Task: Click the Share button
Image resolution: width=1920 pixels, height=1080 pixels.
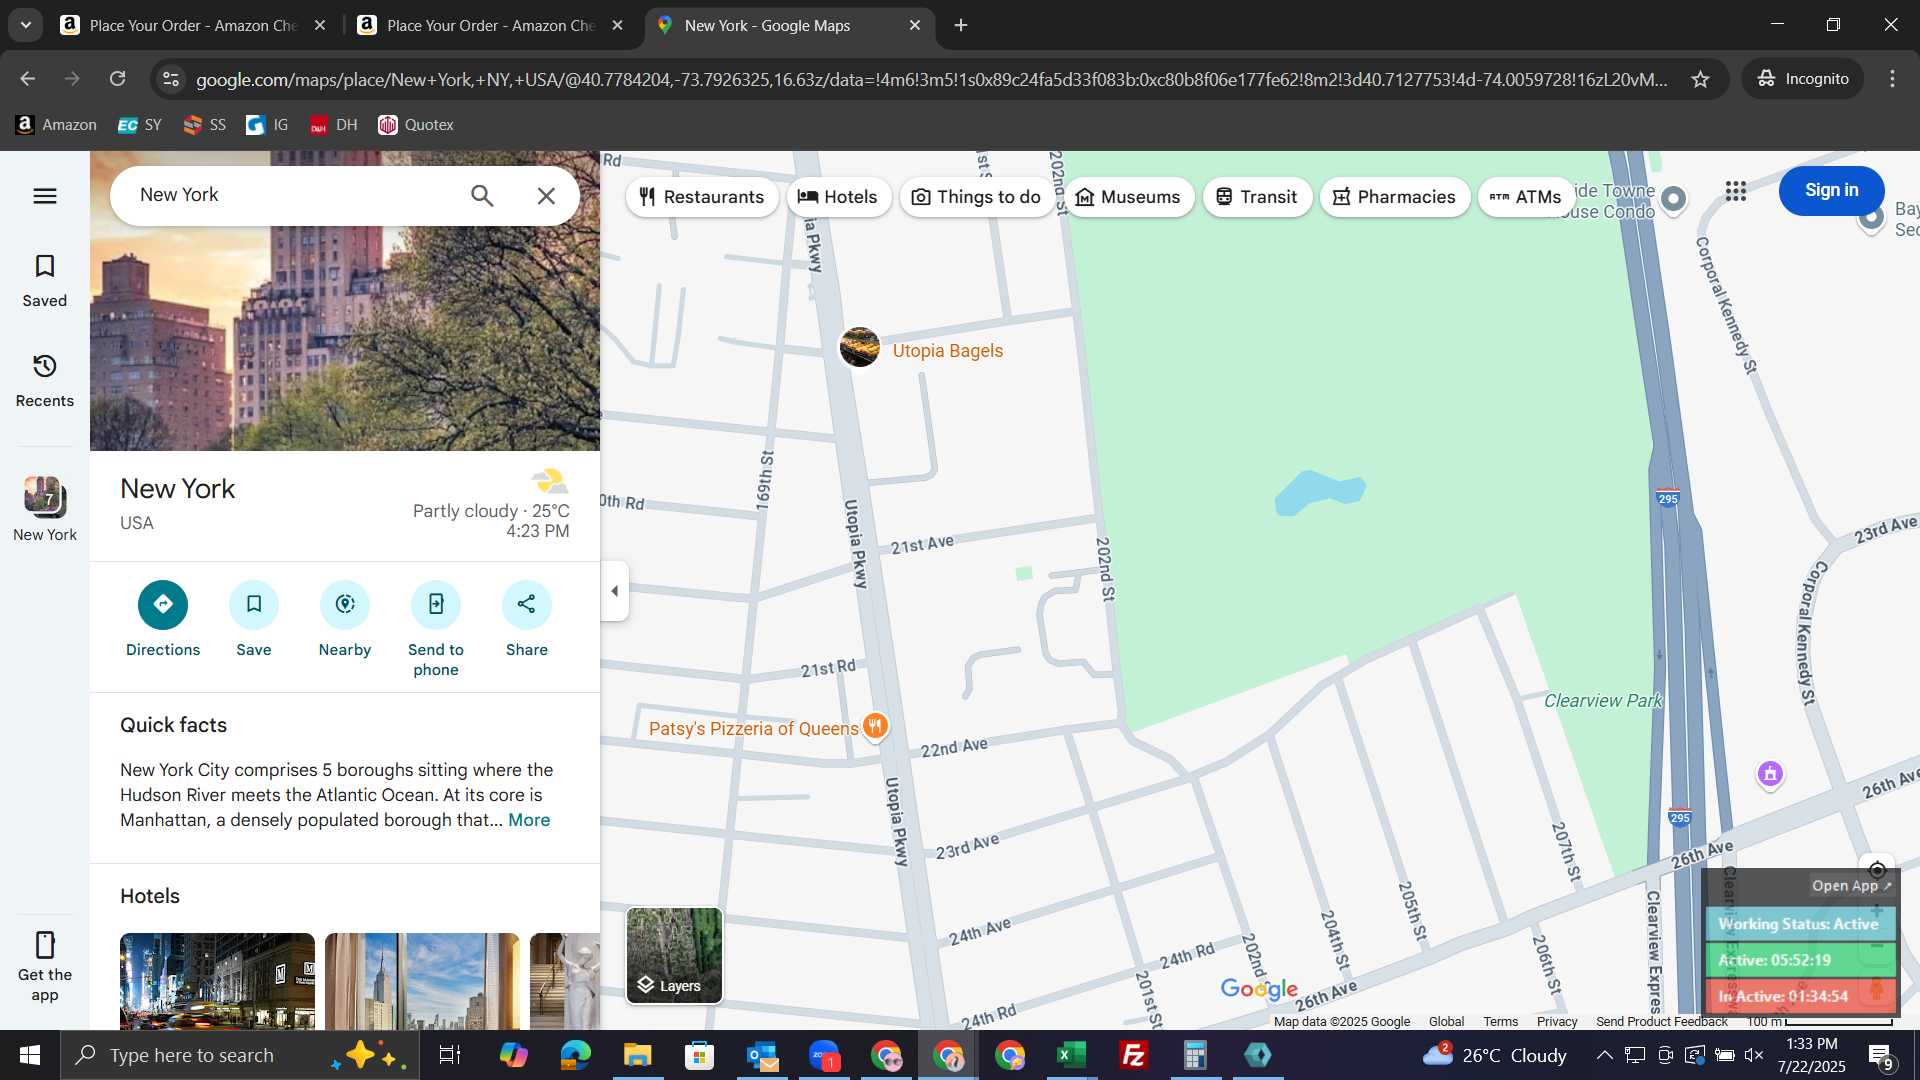Action: click(527, 619)
